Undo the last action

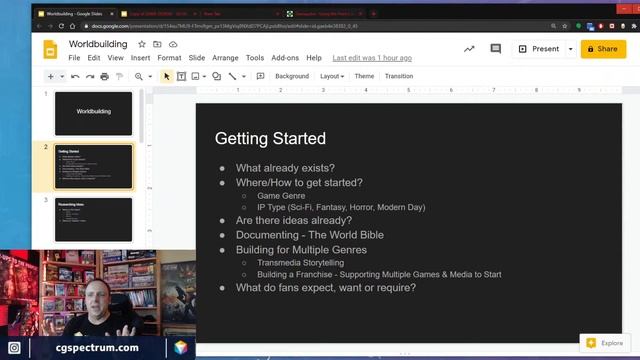pos(75,76)
